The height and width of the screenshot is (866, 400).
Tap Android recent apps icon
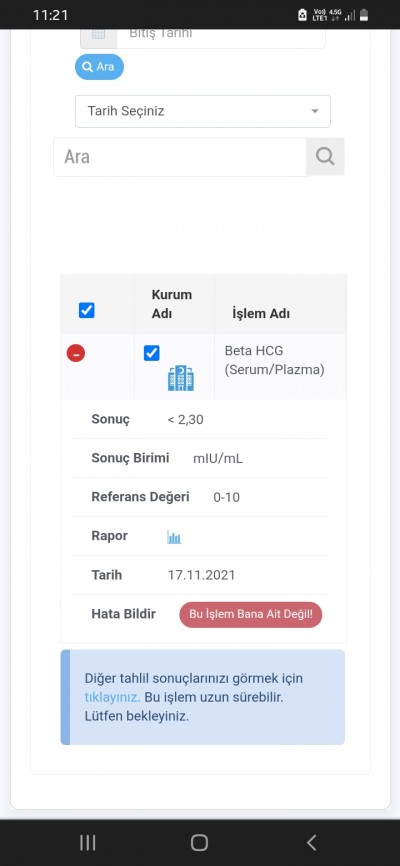(x=87, y=842)
